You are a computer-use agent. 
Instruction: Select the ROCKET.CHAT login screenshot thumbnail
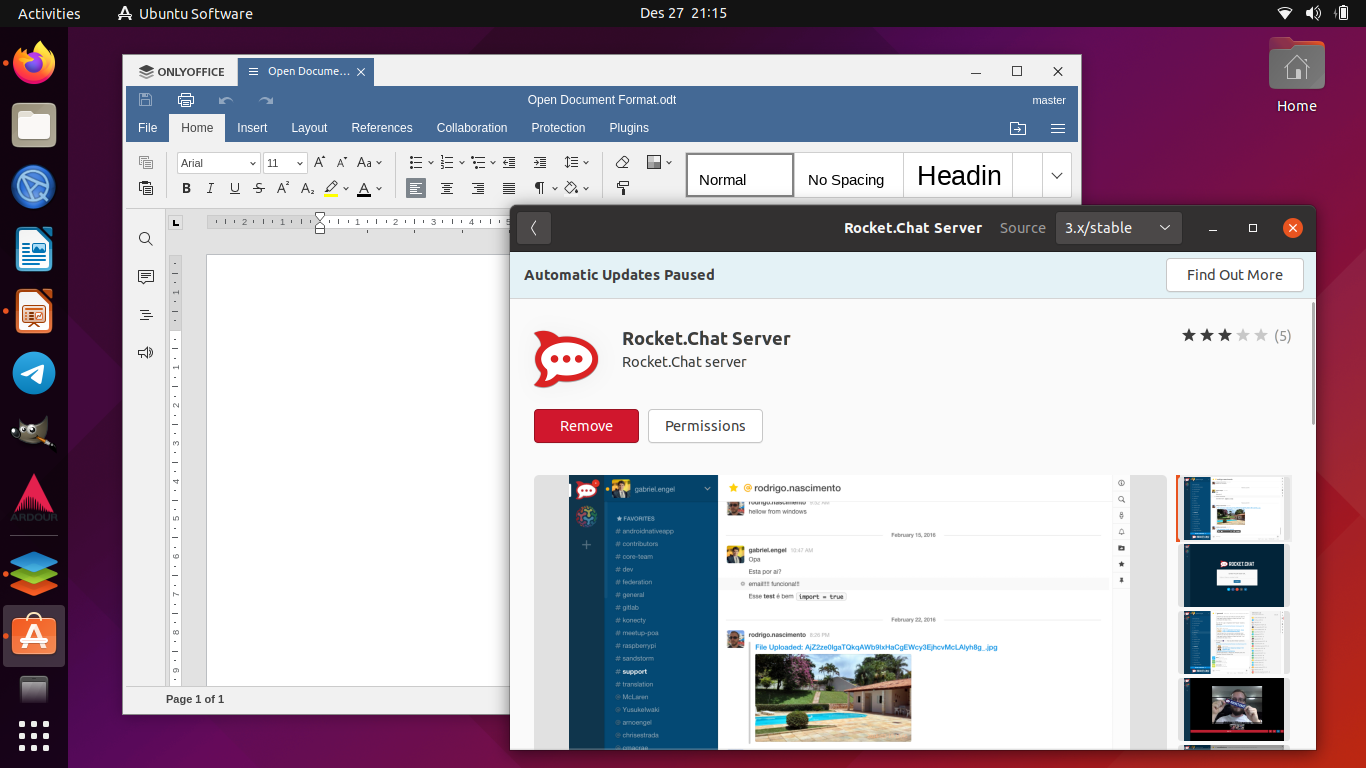(1236, 575)
